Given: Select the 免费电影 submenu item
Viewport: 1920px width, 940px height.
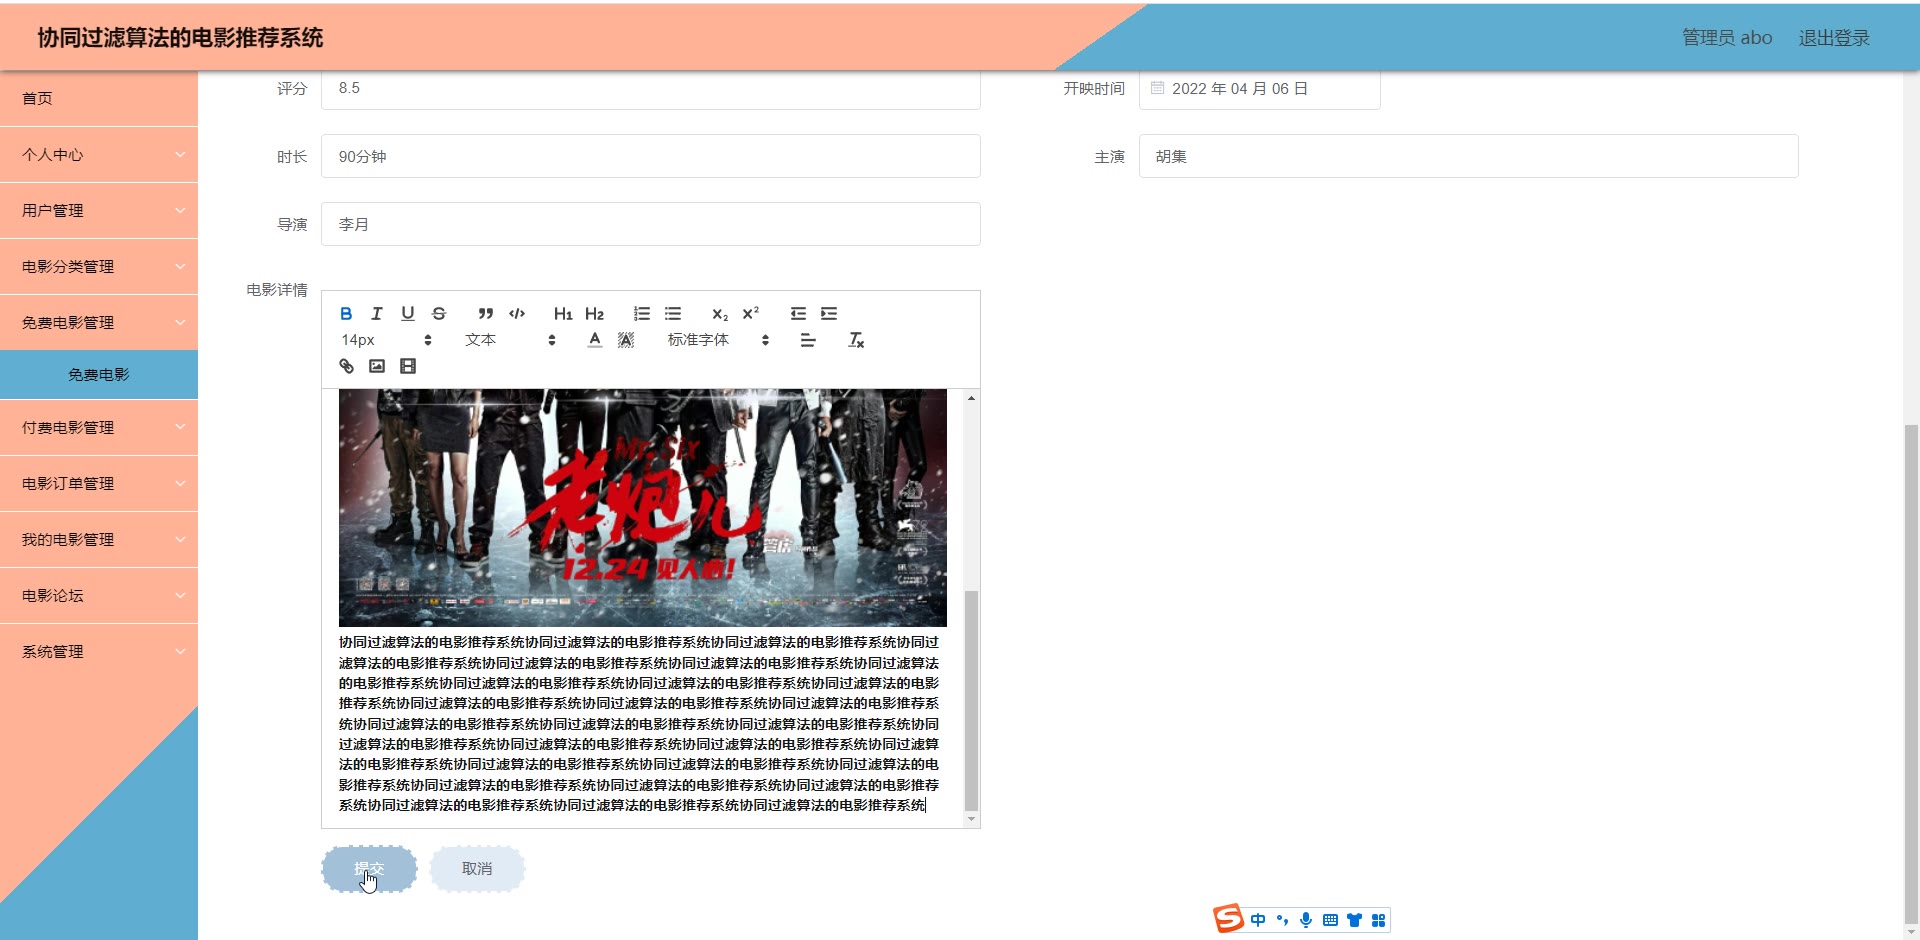Looking at the screenshot, I should pos(99,375).
